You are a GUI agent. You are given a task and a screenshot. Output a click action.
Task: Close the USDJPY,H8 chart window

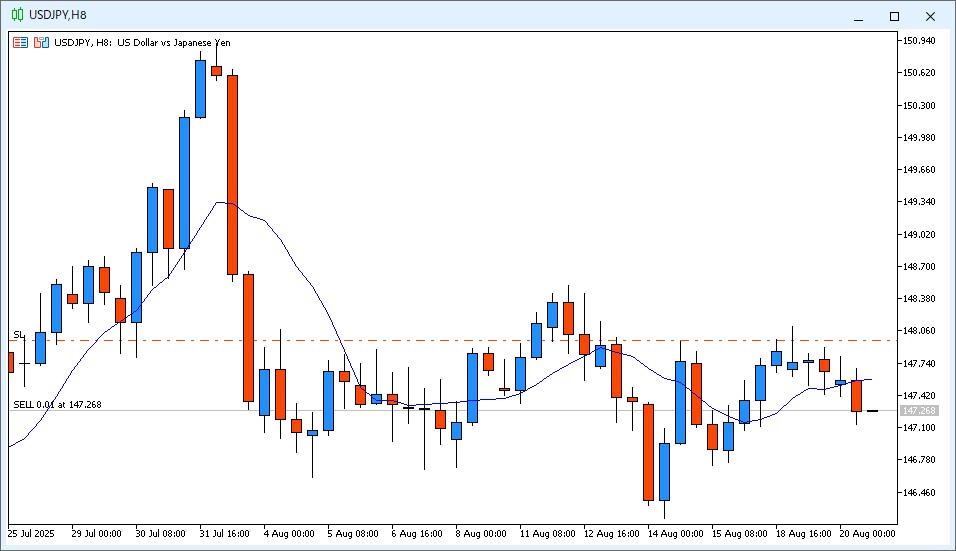click(931, 16)
